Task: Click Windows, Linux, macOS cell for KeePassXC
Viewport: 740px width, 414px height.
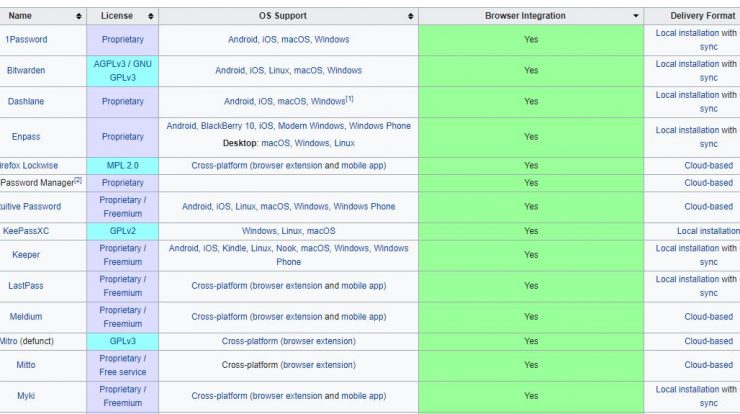Action: [289, 231]
